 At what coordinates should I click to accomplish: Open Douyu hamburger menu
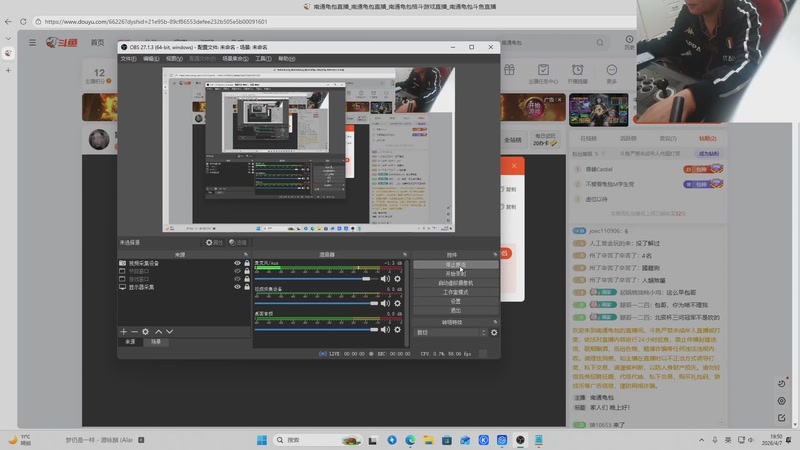coord(33,42)
